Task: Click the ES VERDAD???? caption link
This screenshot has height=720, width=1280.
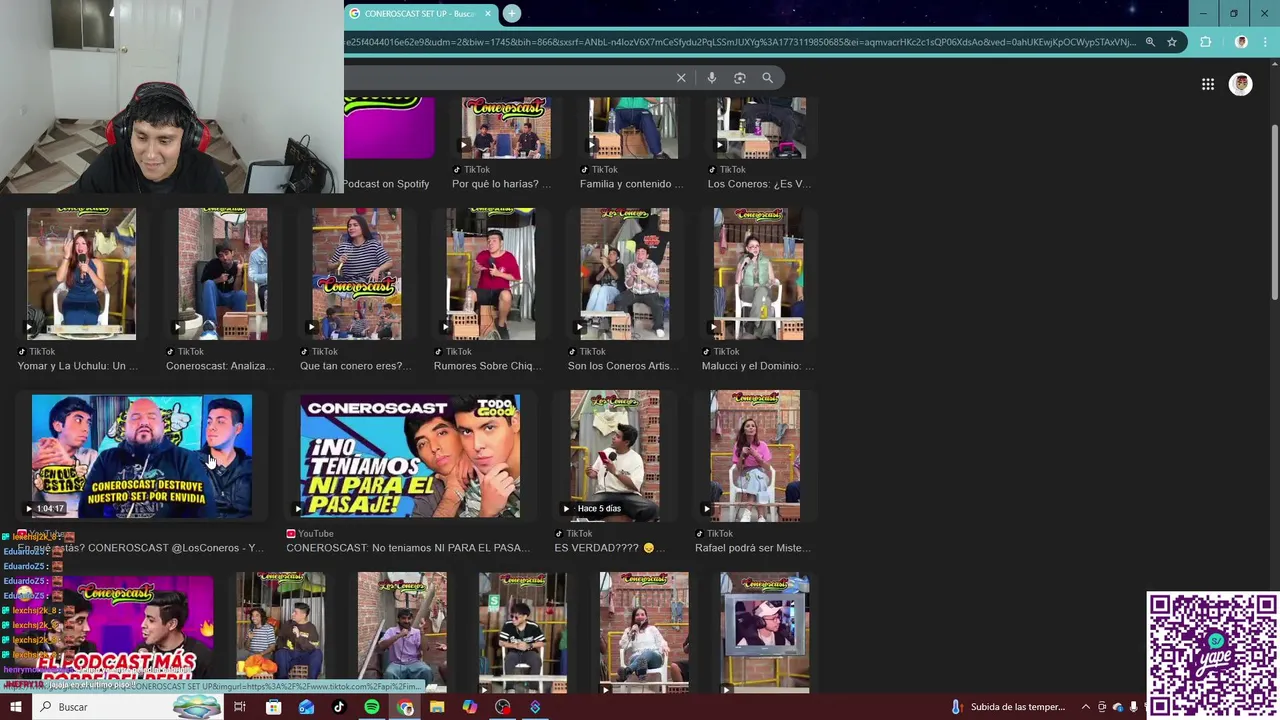Action: coord(611,548)
